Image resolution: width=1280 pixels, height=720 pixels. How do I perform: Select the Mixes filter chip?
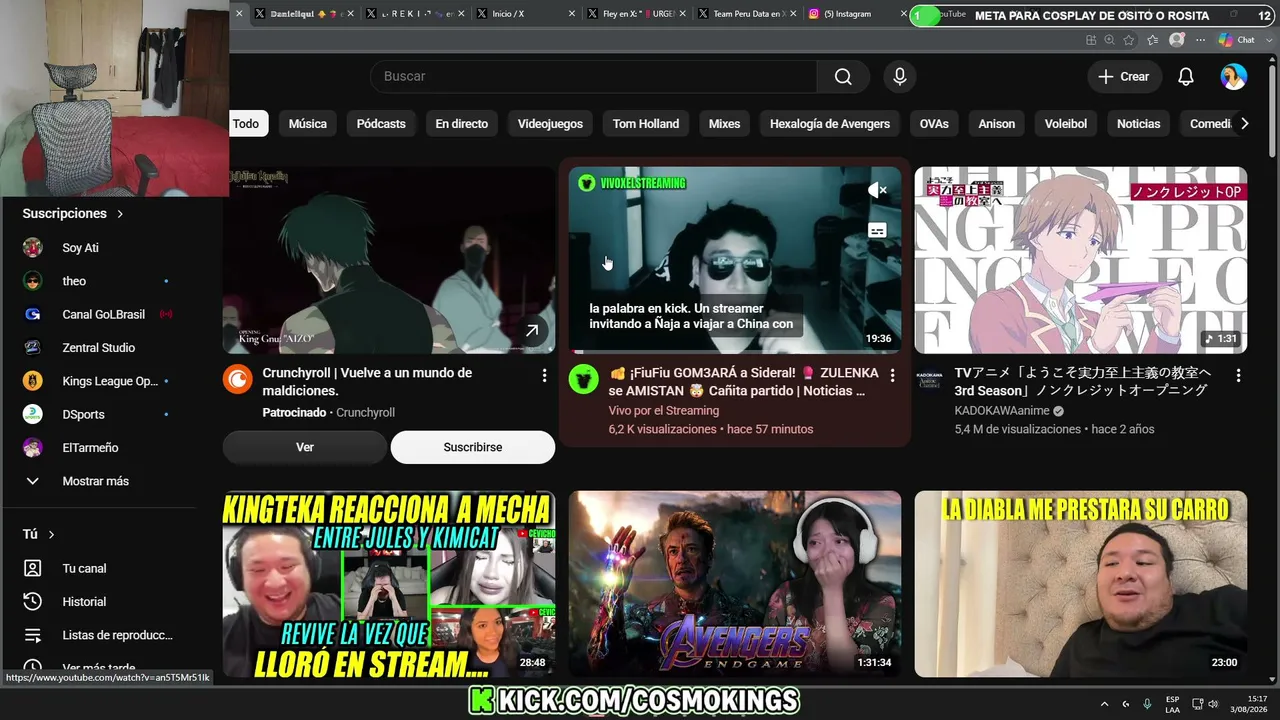click(724, 124)
